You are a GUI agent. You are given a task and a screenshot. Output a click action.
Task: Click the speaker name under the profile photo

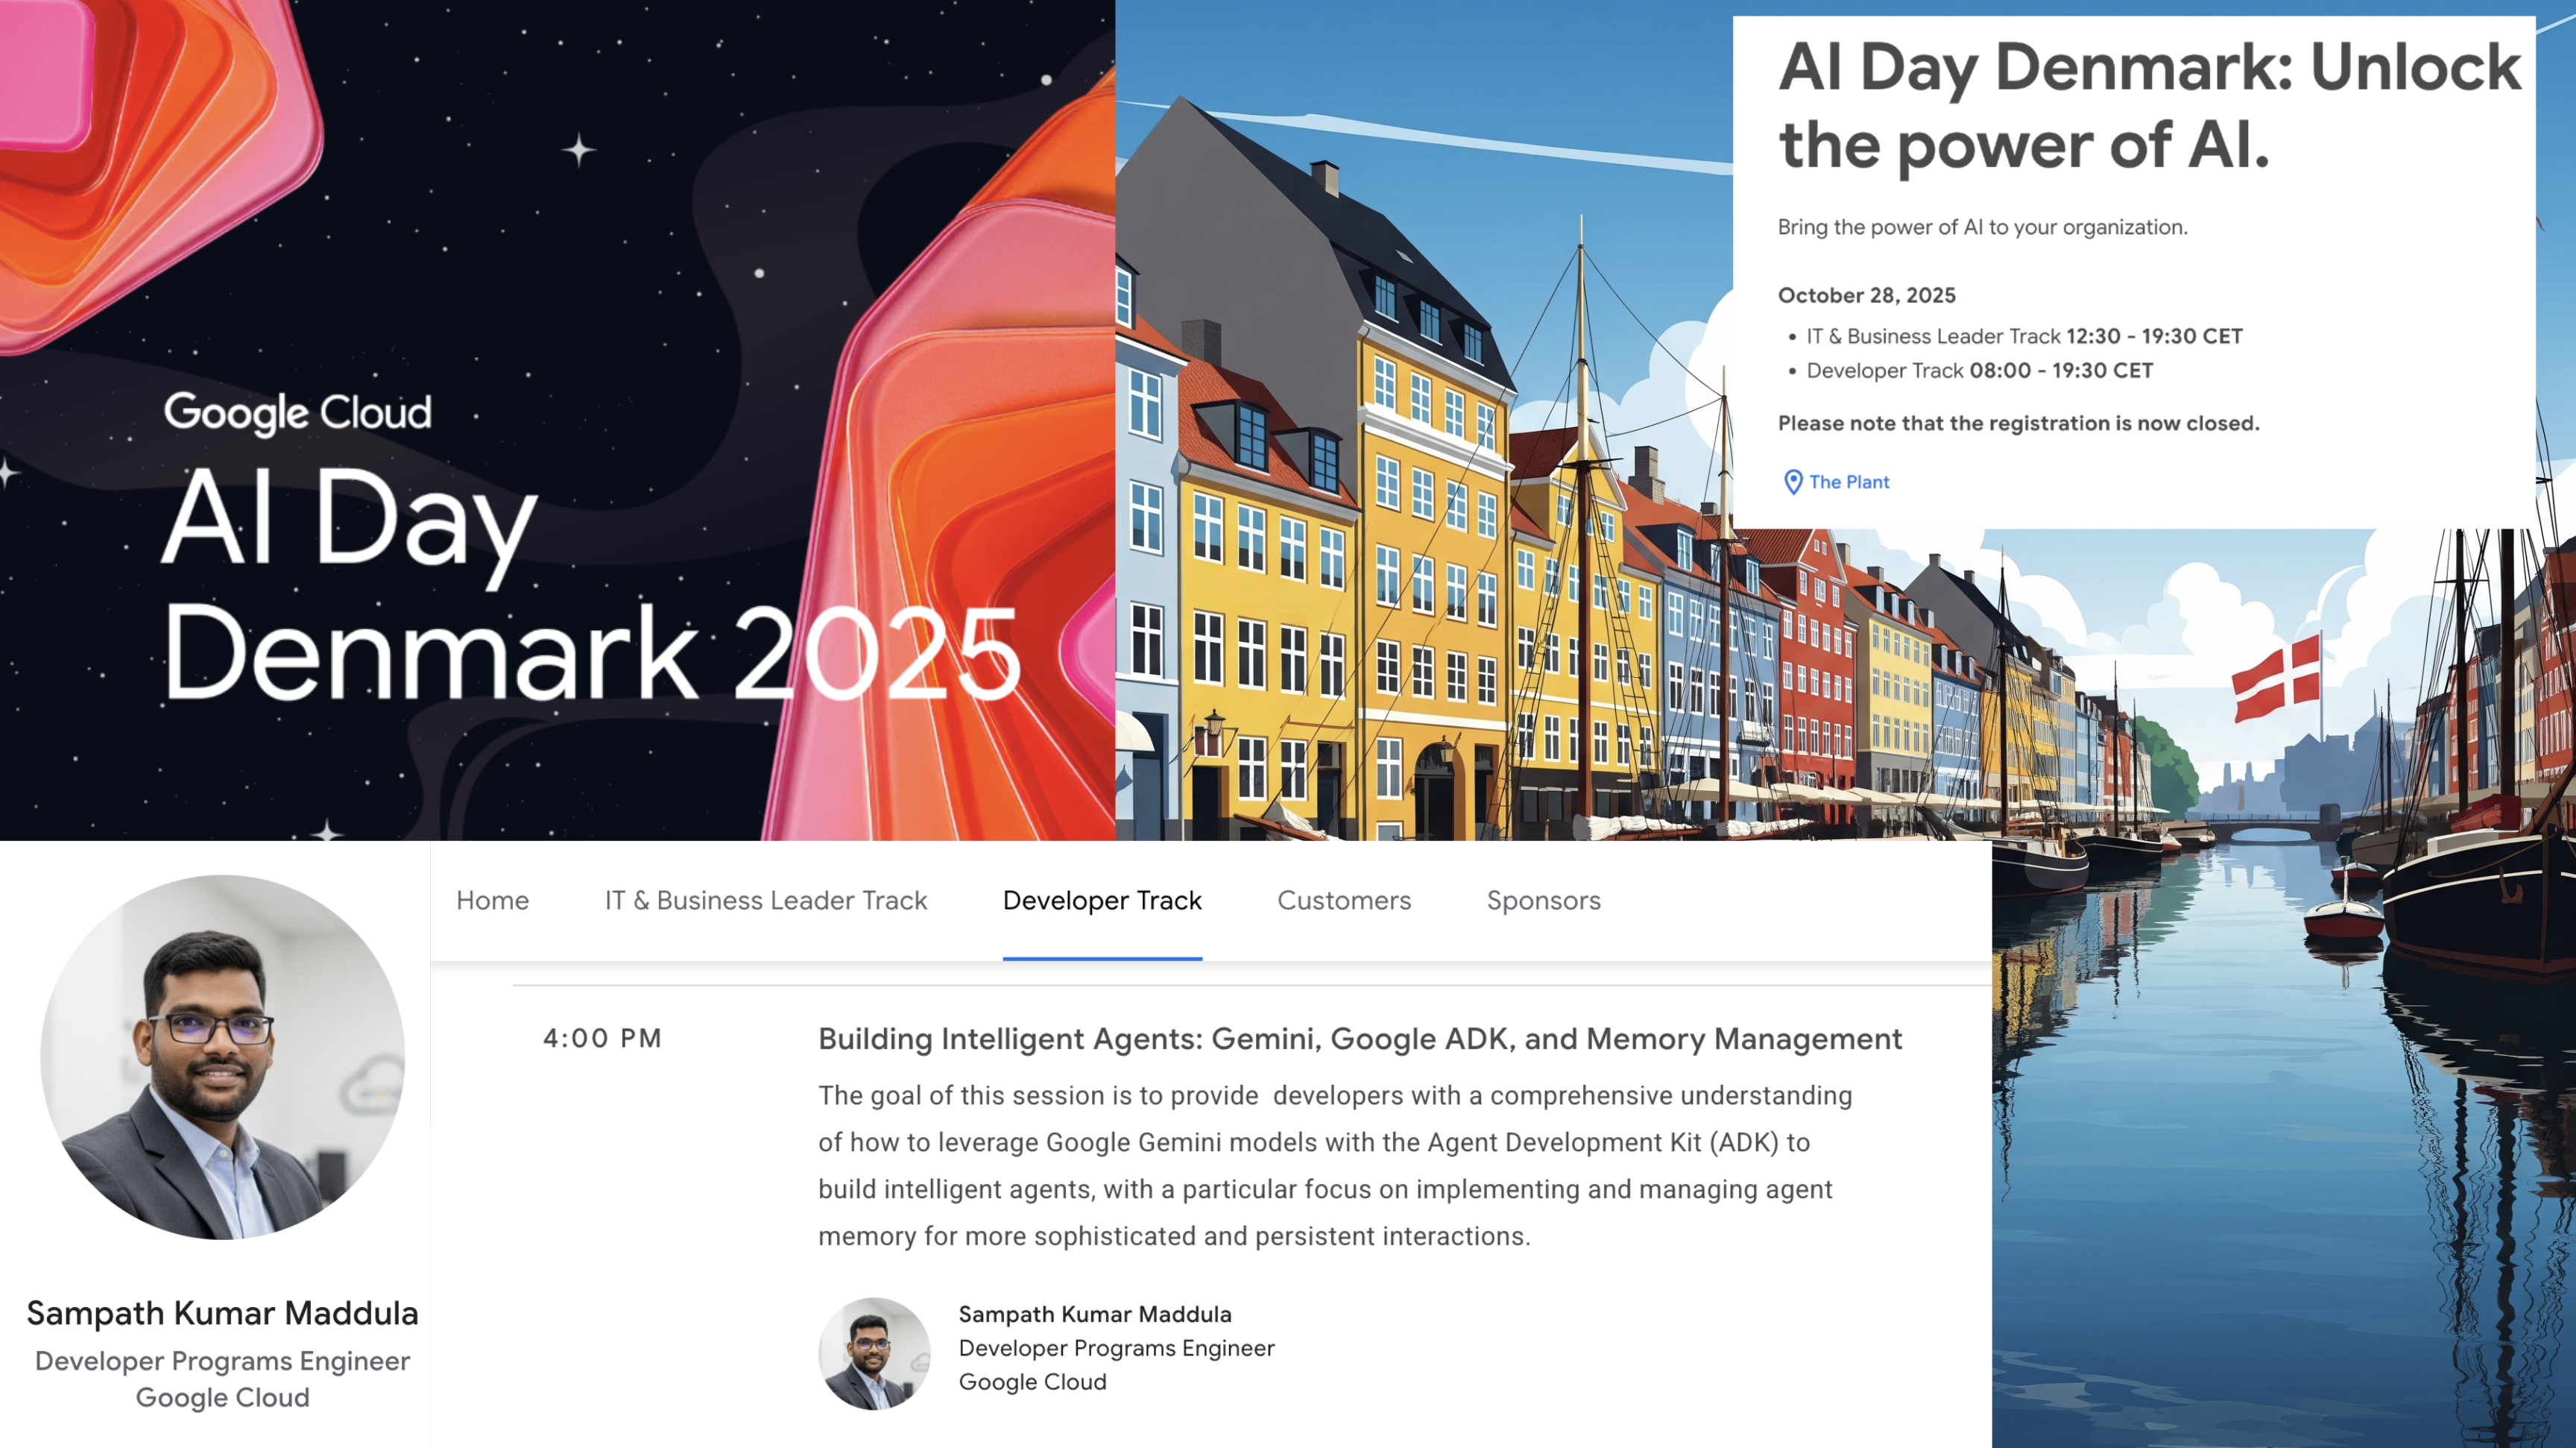pyautogui.click(x=222, y=1314)
